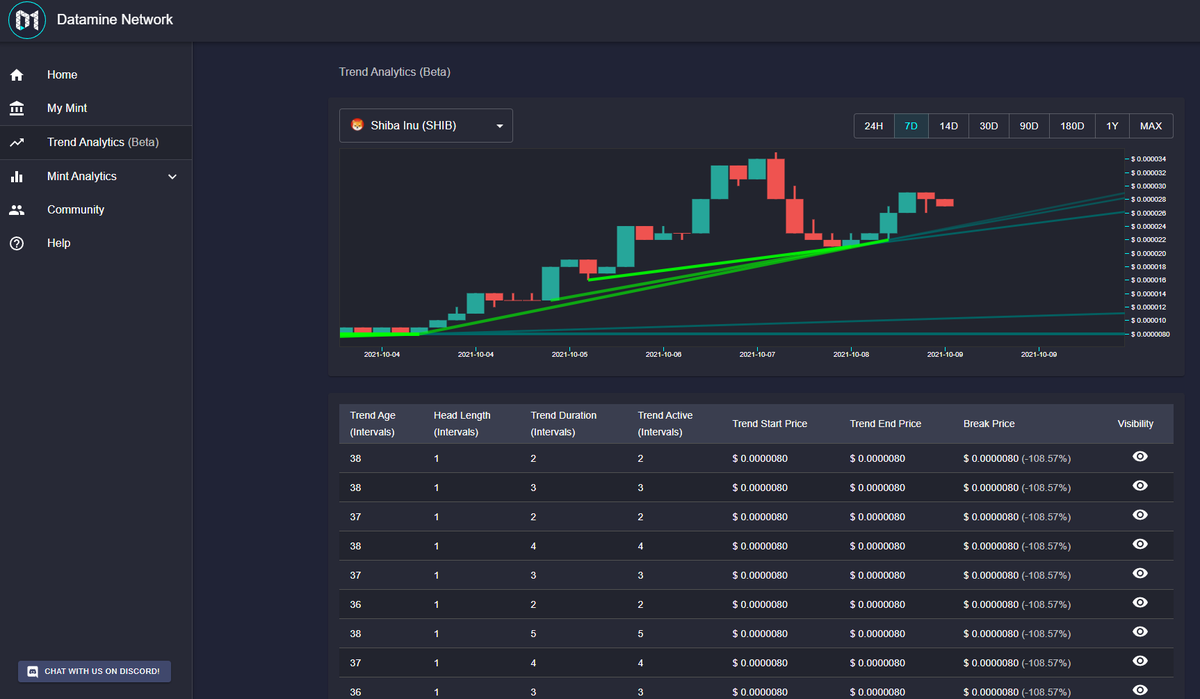Click the Visibility column header
The width and height of the screenshot is (1200, 699).
[1135, 424]
